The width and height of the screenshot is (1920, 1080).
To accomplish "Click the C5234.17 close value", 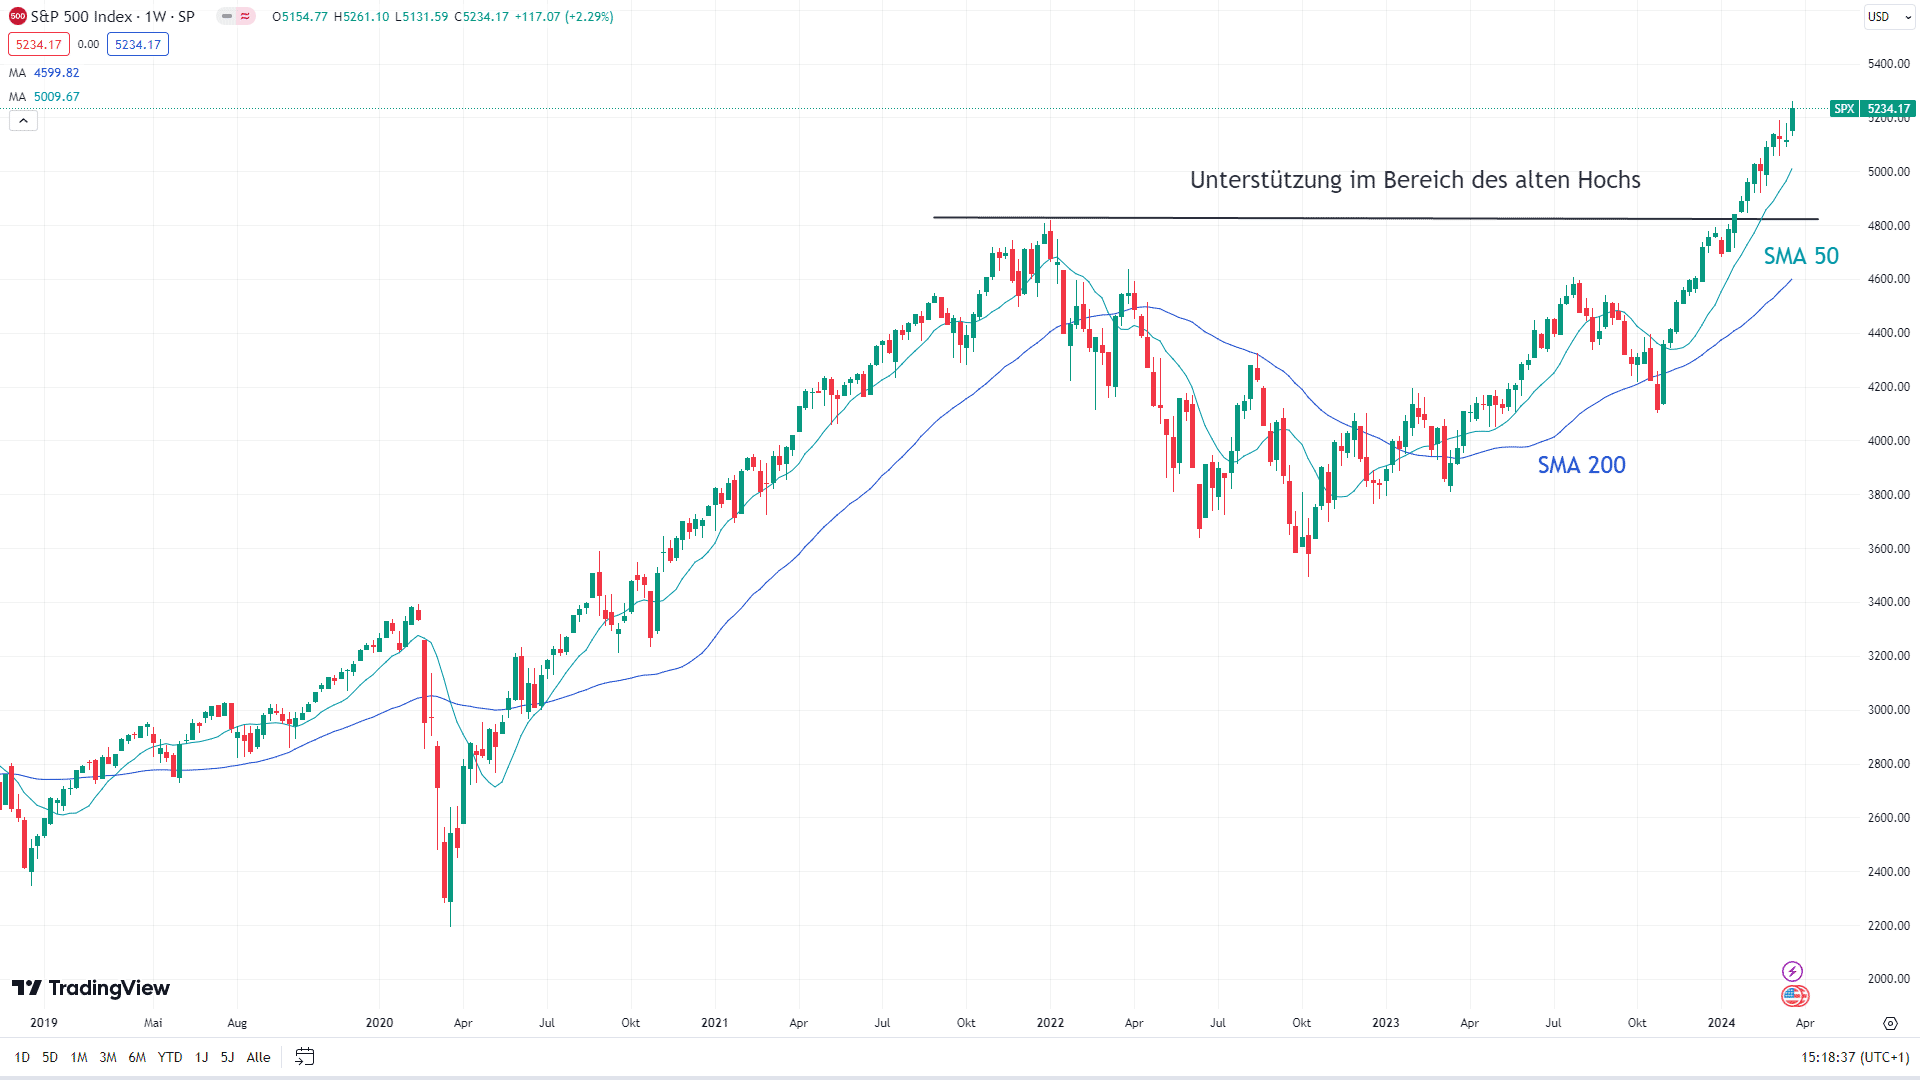I will 481,17.
